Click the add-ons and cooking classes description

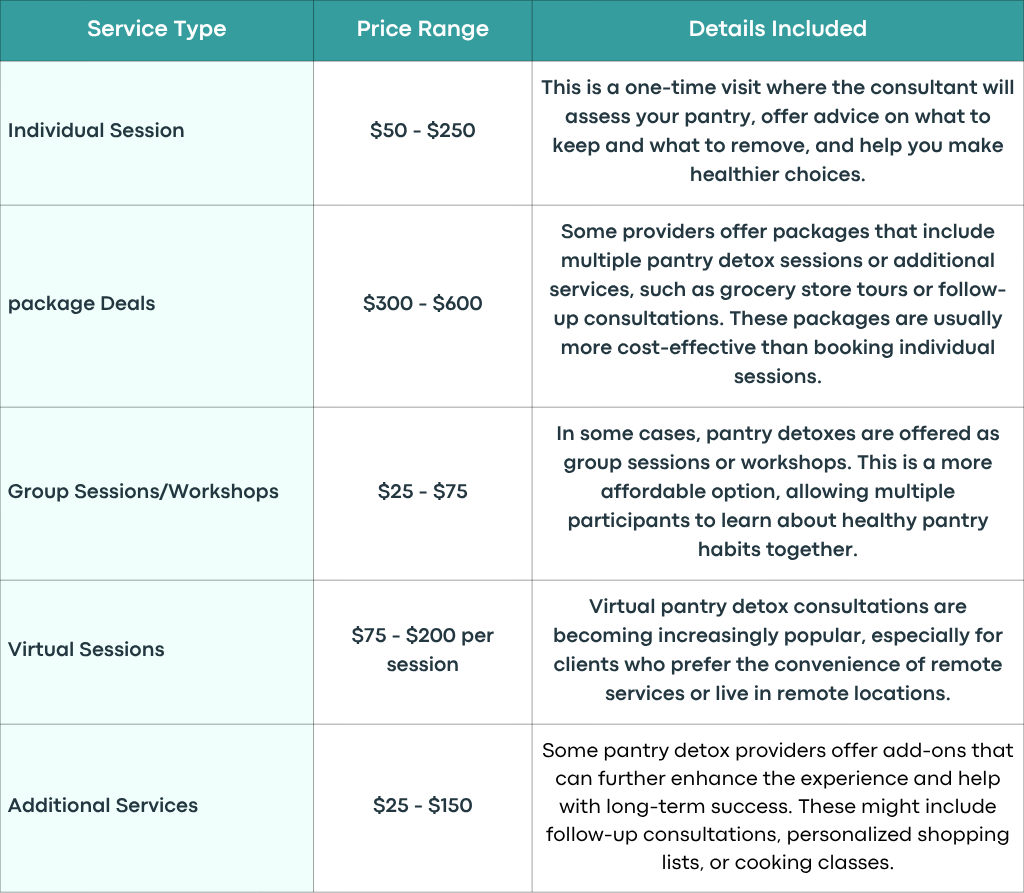click(x=778, y=806)
